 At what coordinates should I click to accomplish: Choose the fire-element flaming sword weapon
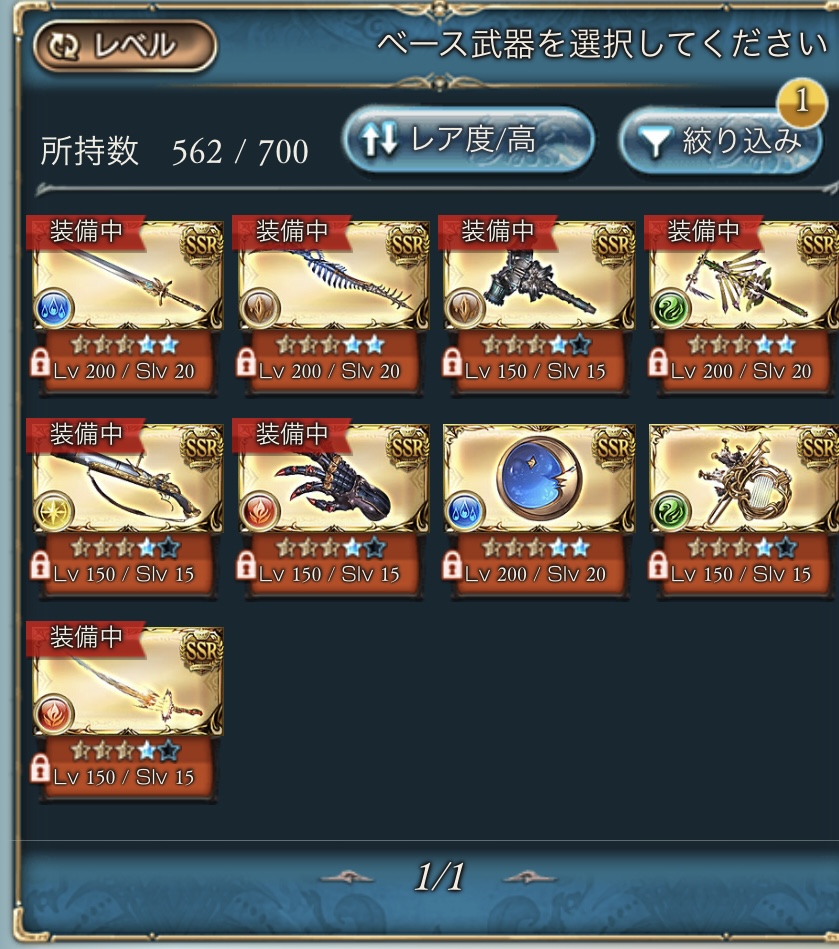point(127,711)
